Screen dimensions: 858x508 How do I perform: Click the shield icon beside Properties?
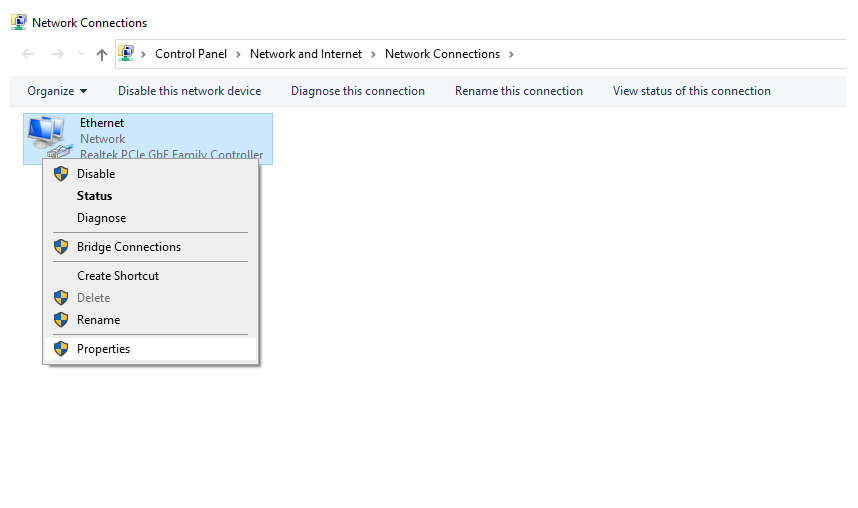61,349
